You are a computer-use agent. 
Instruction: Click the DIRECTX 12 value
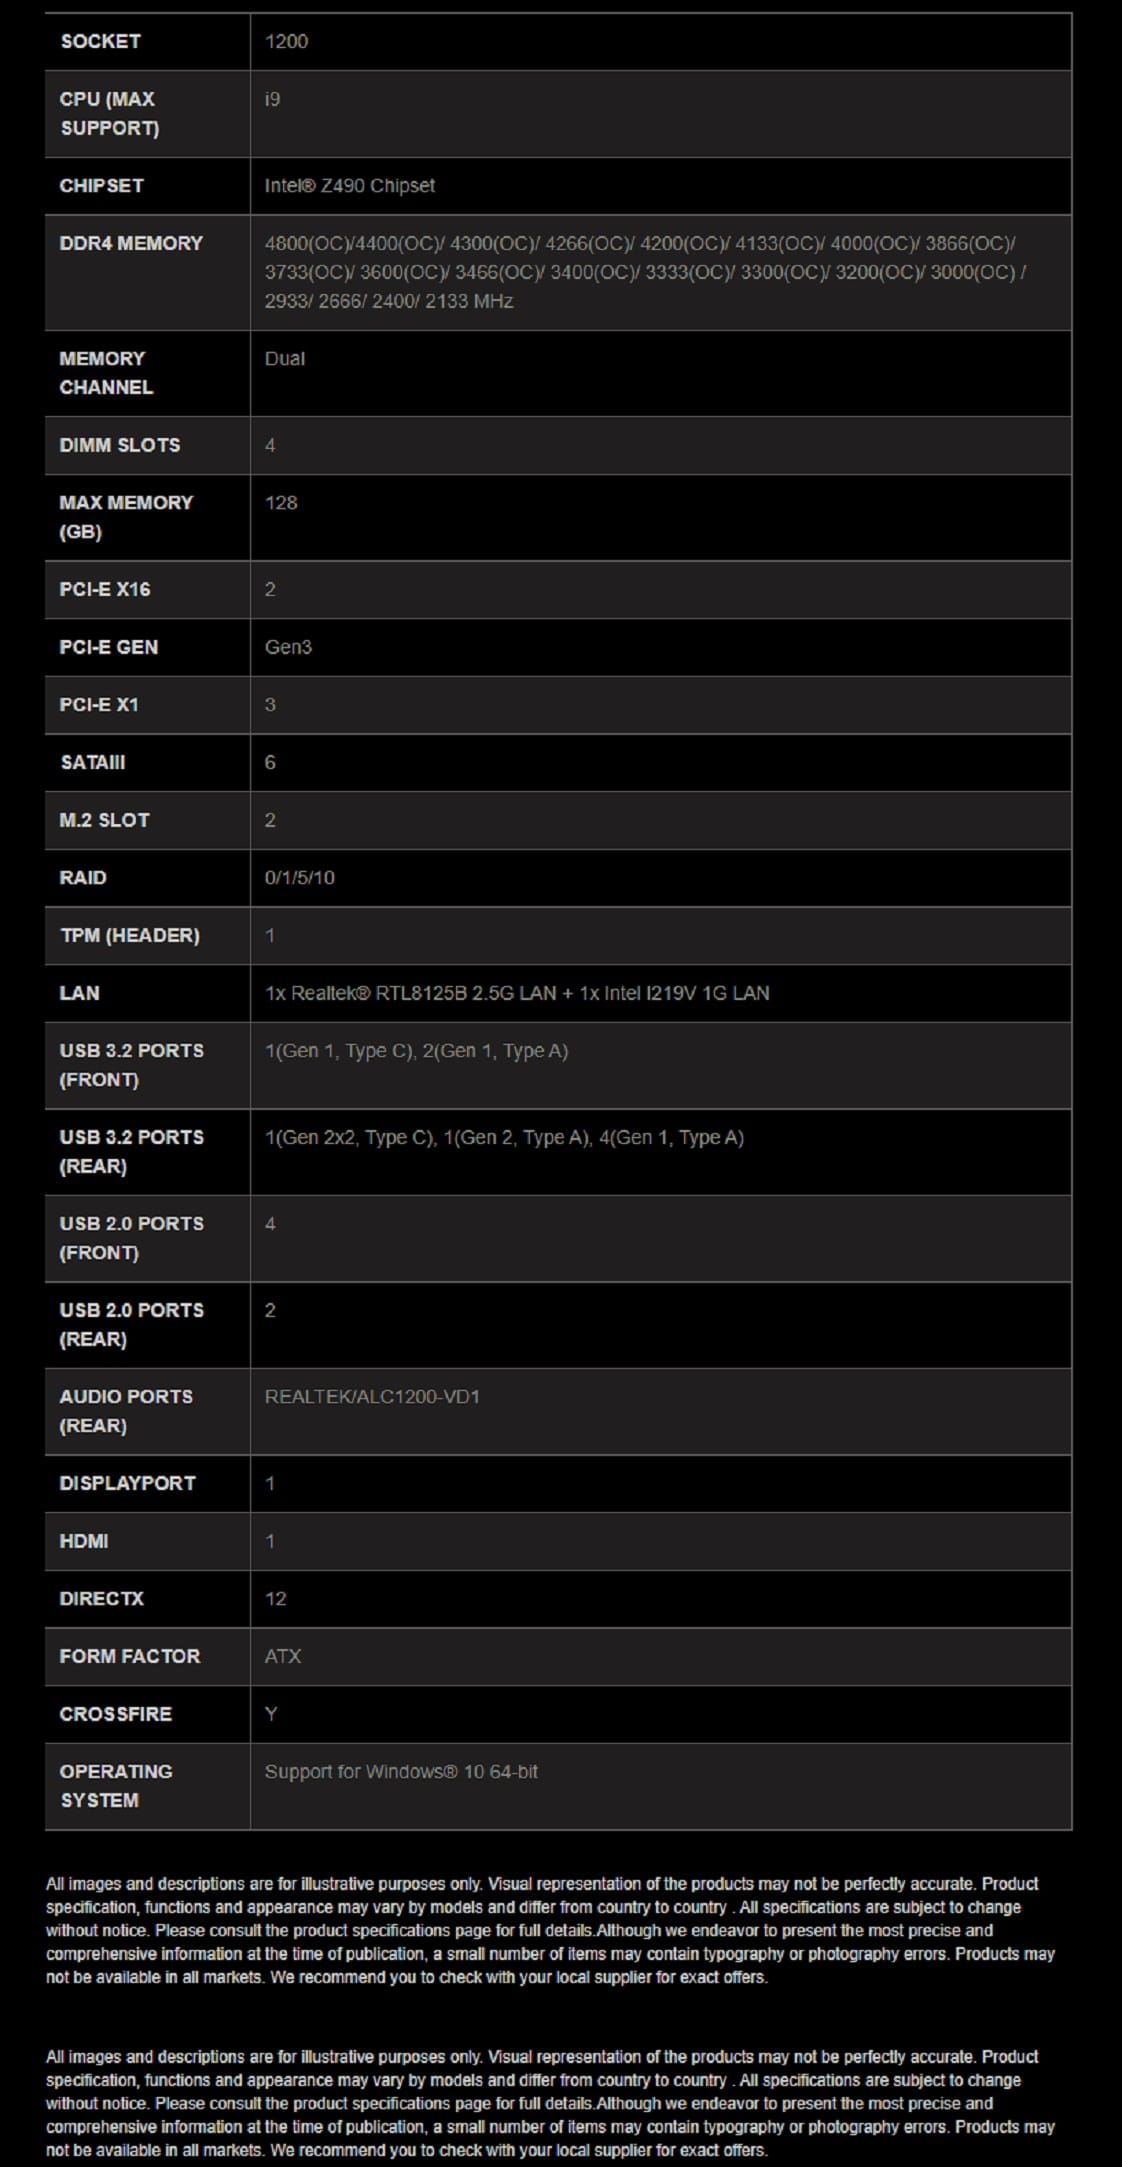275,1598
